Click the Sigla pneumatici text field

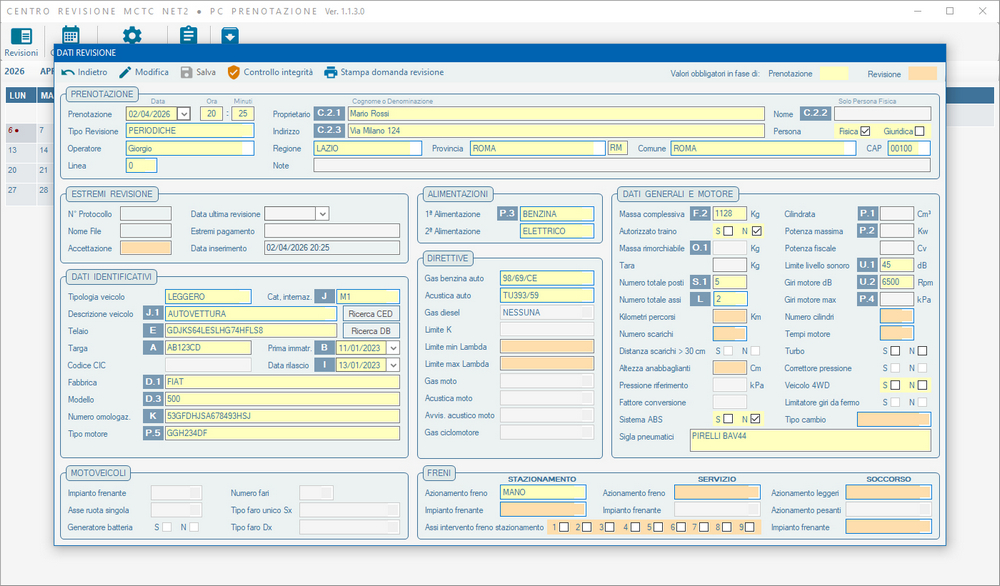(x=809, y=441)
